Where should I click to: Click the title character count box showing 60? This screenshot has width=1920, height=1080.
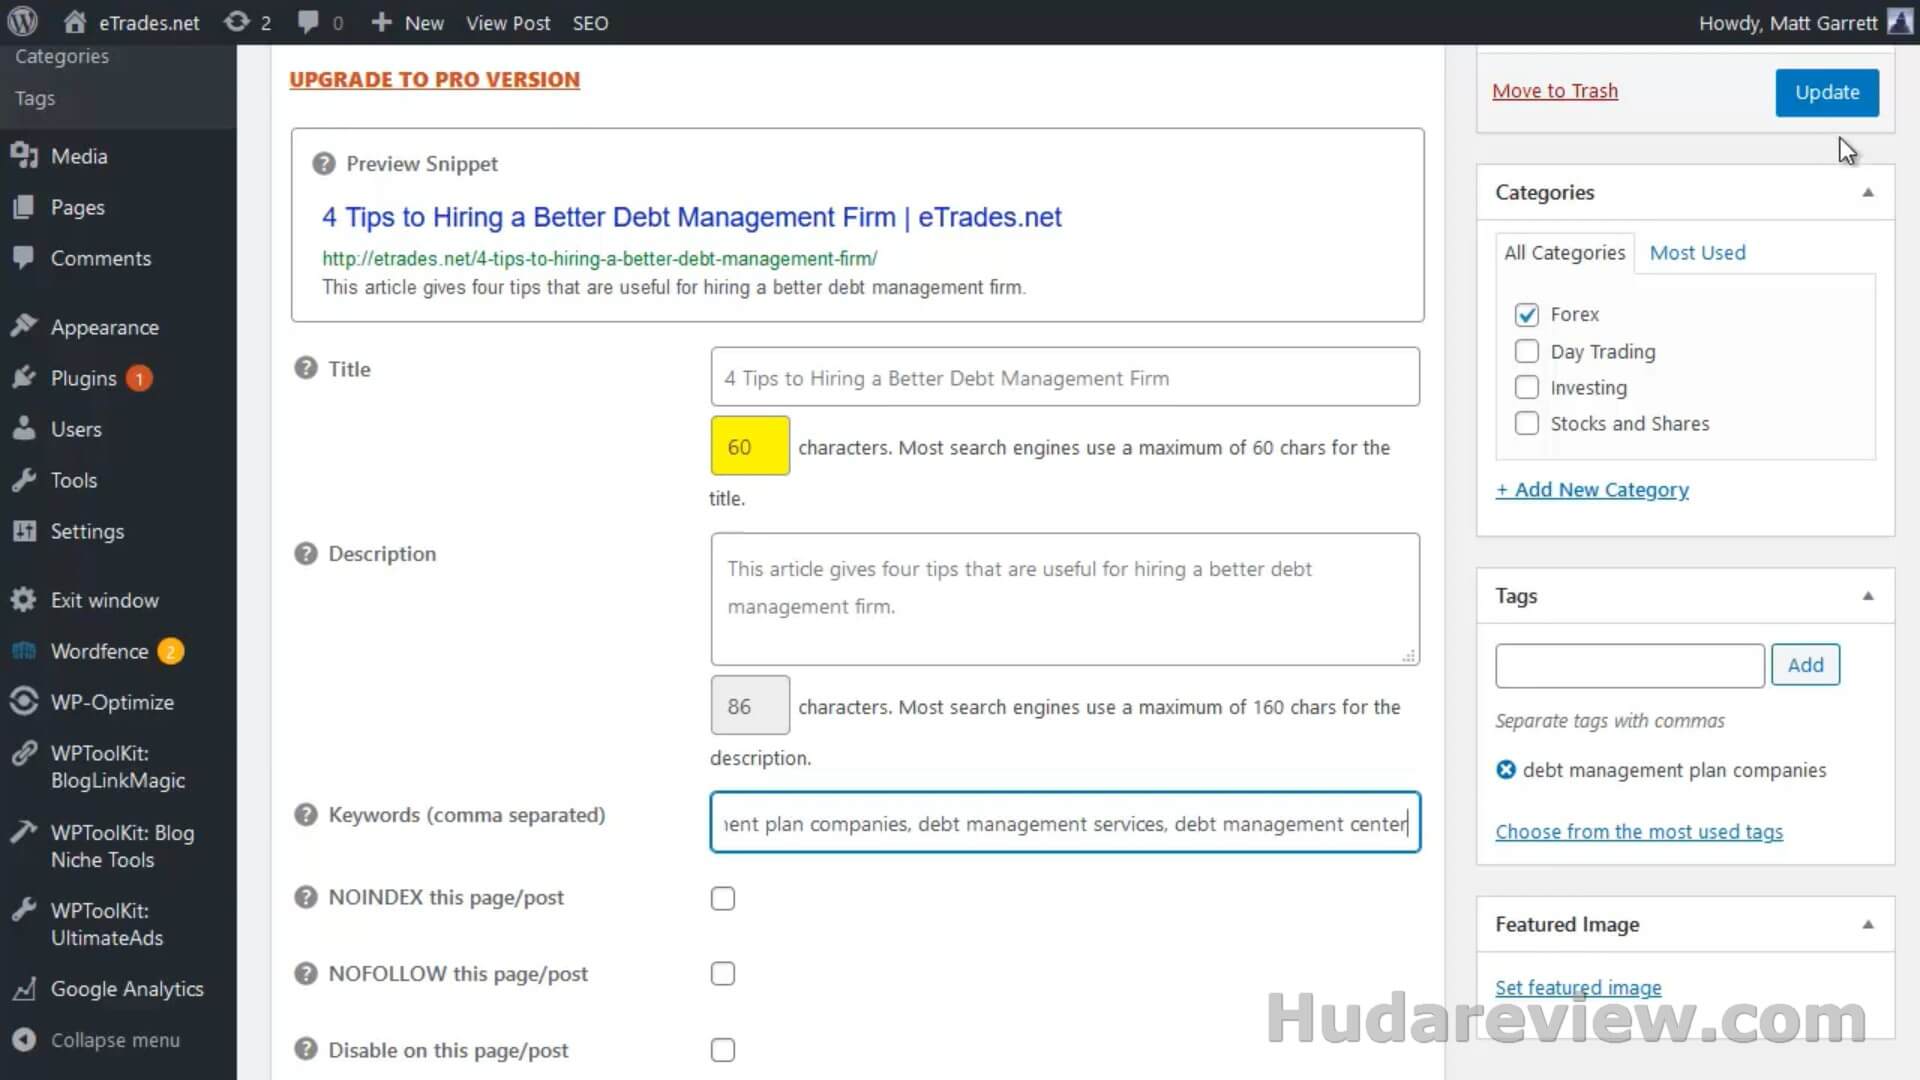click(x=750, y=446)
